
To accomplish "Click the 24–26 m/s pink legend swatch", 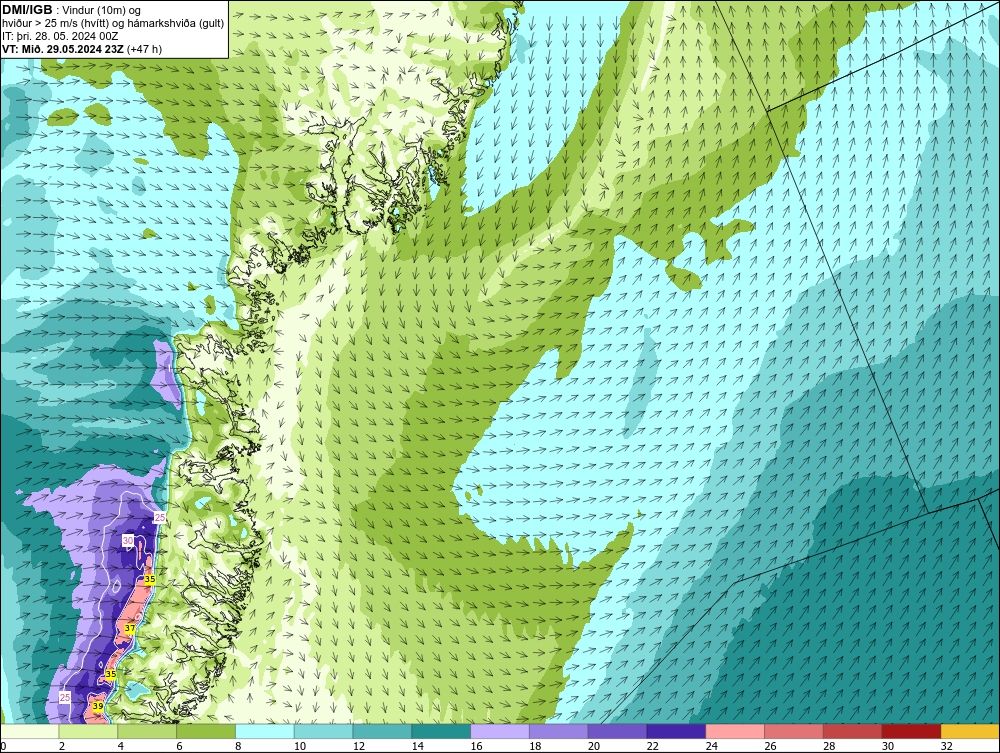I will [x=735, y=731].
